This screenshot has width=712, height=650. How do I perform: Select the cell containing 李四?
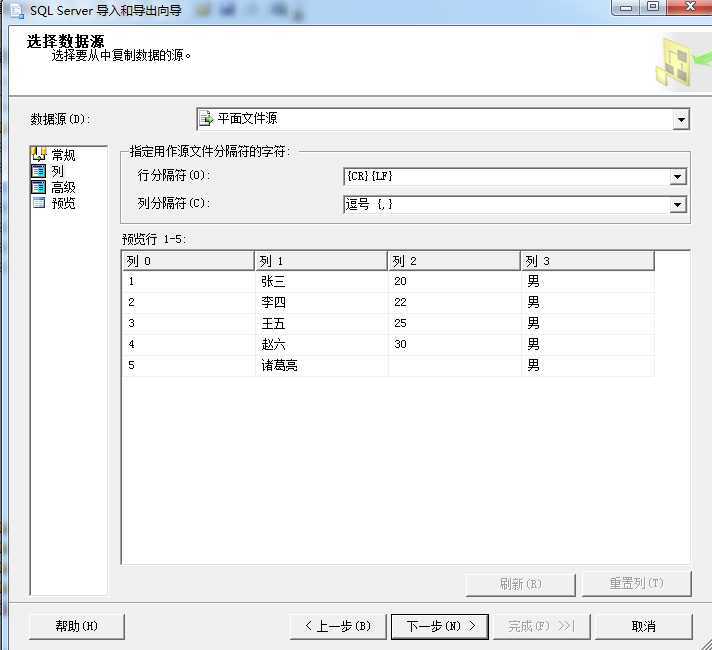(x=321, y=303)
